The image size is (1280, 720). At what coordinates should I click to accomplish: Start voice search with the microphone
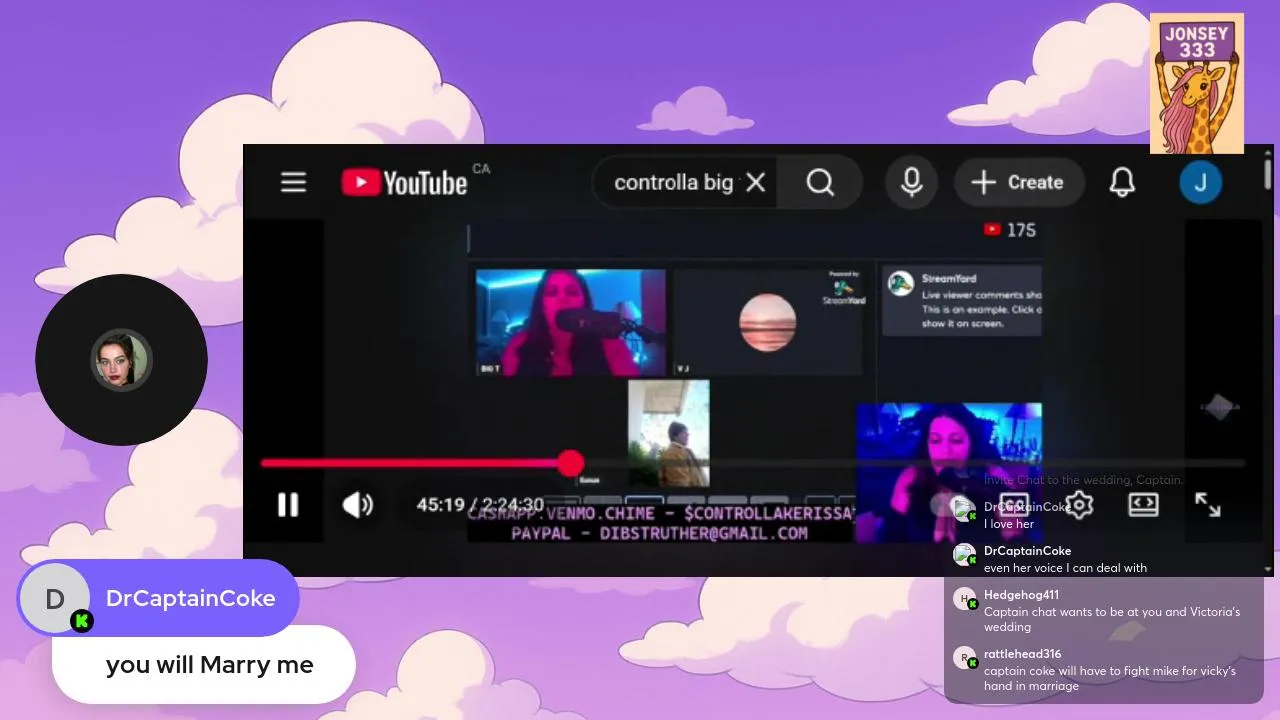pyautogui.click(x=911, y=182)
